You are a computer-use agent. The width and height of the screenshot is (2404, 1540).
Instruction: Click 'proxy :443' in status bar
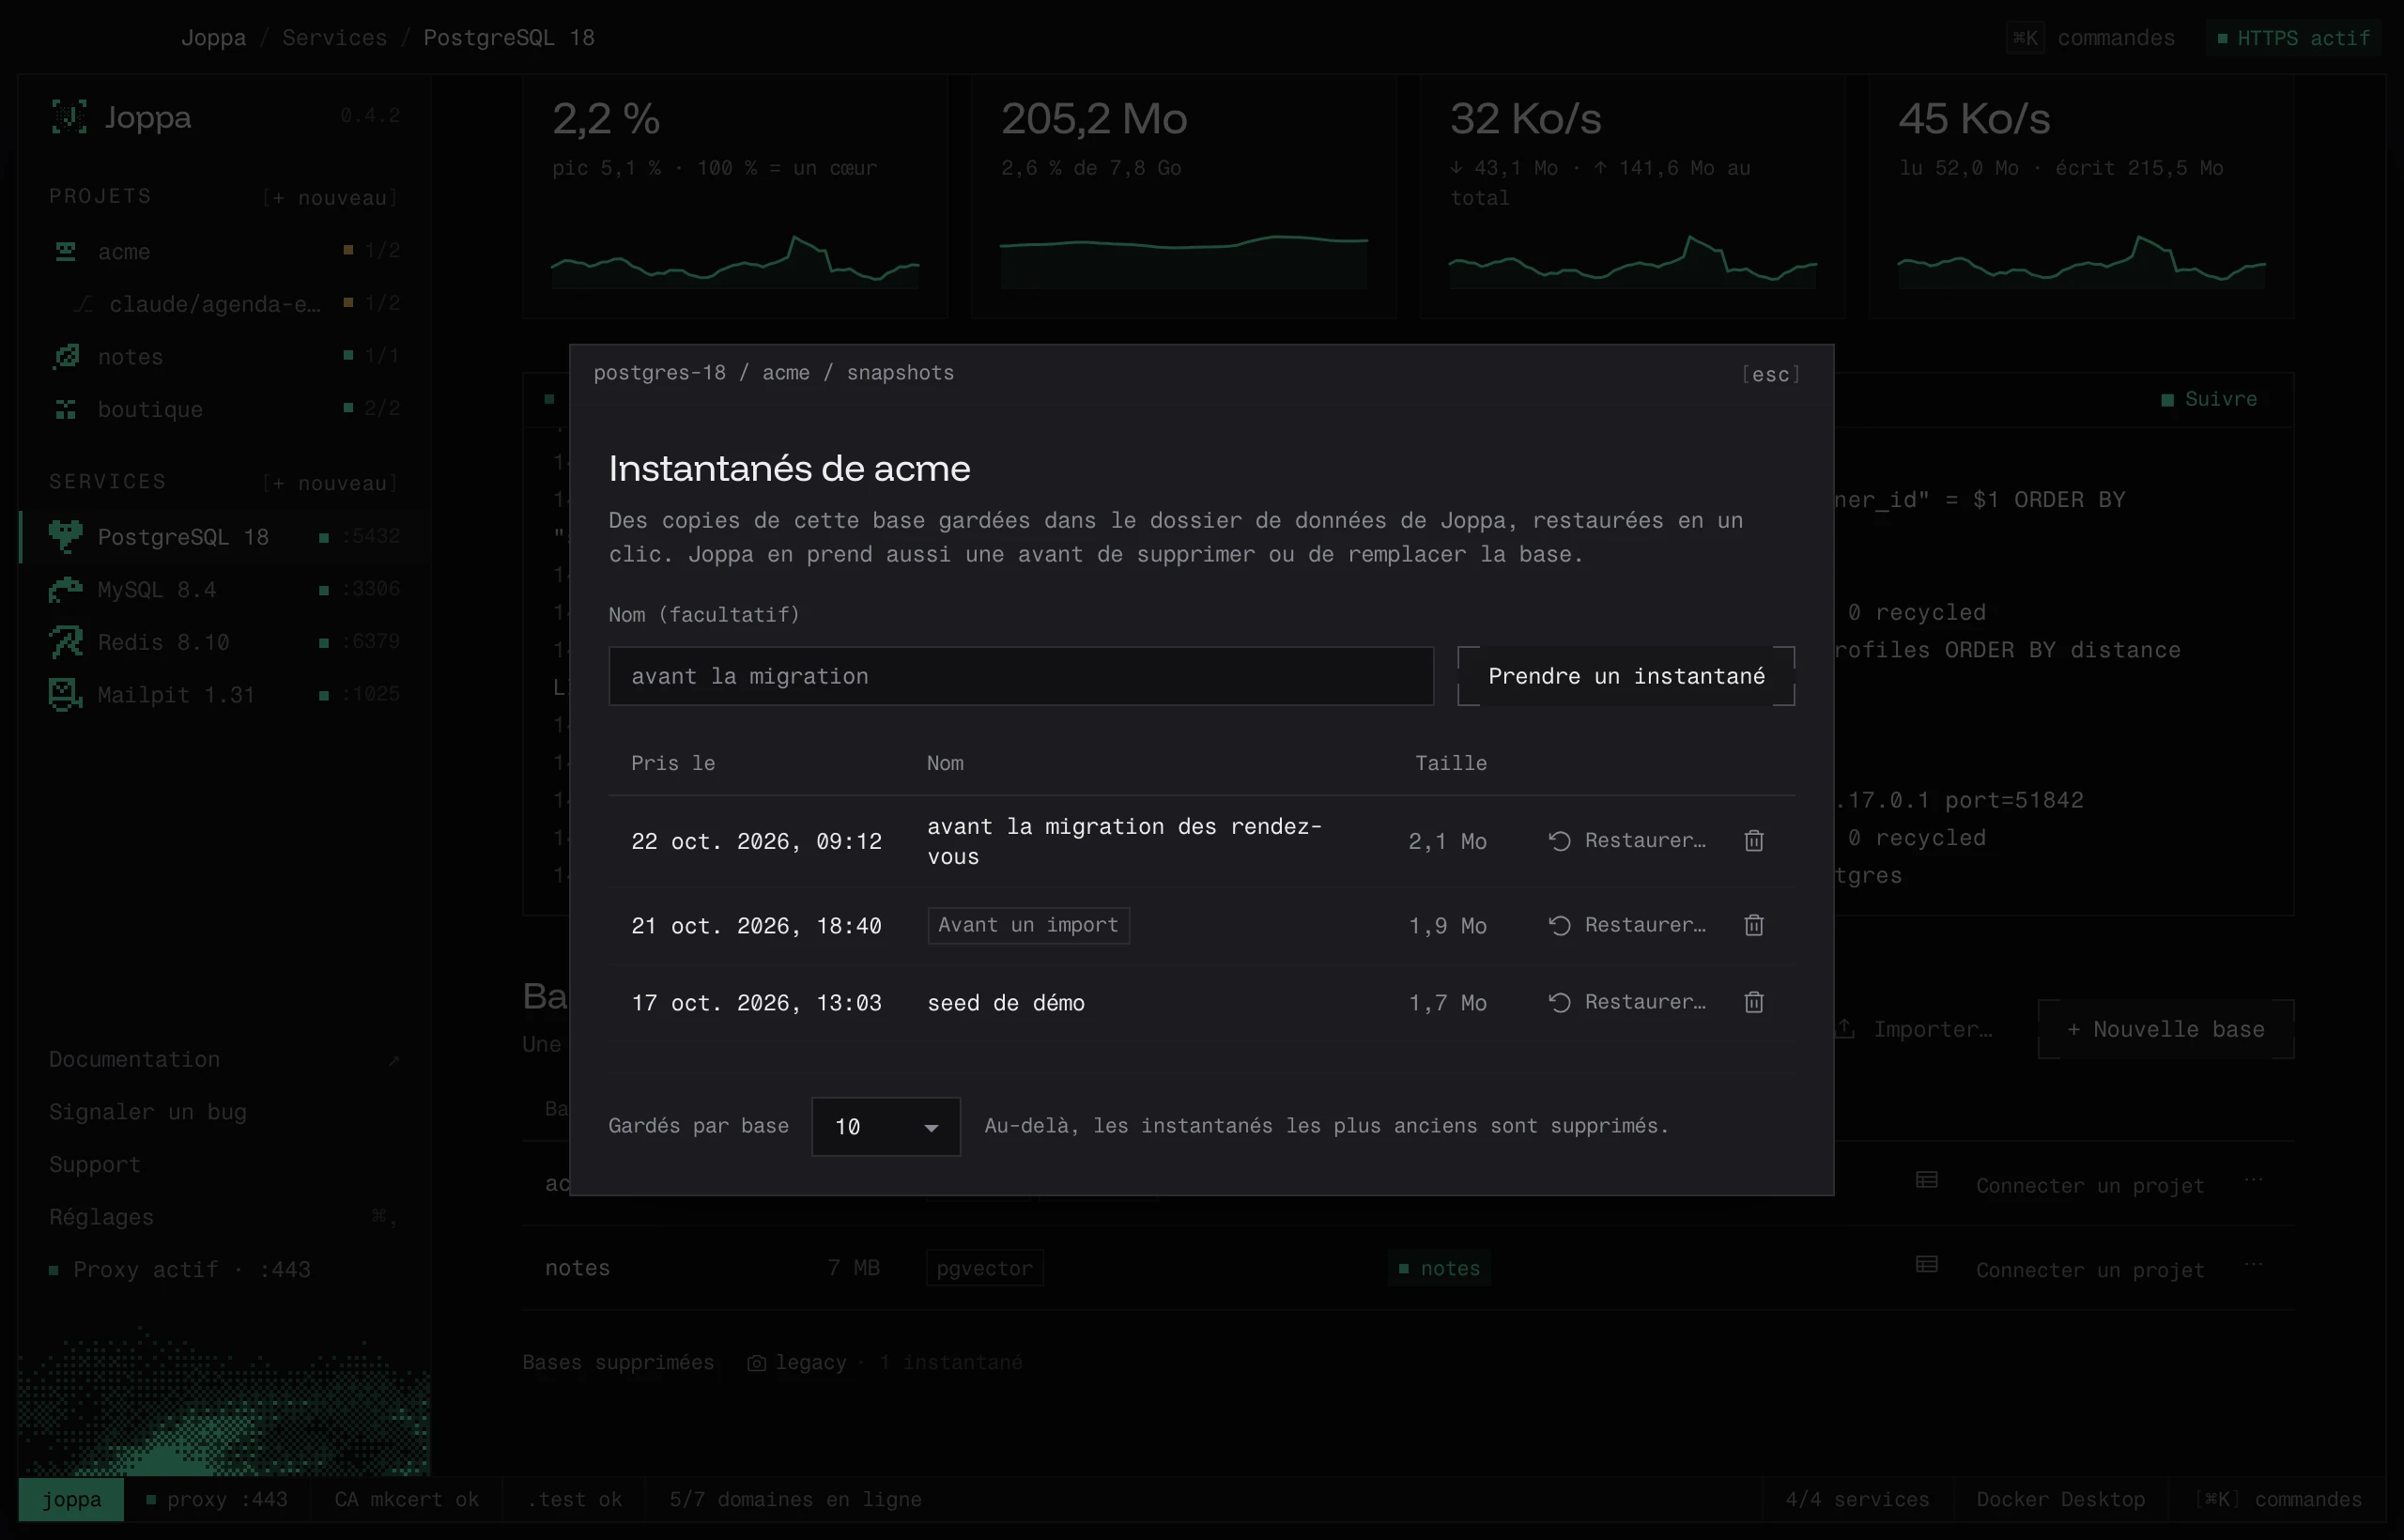(x=217, y=1499)
